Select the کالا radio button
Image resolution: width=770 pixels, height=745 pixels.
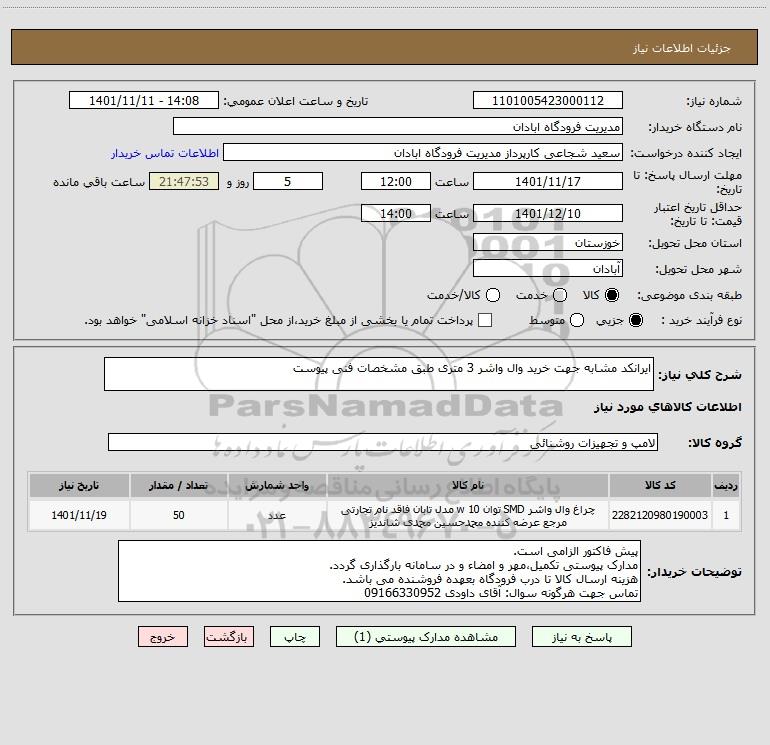pyautogui.click(x=612, y=295)
